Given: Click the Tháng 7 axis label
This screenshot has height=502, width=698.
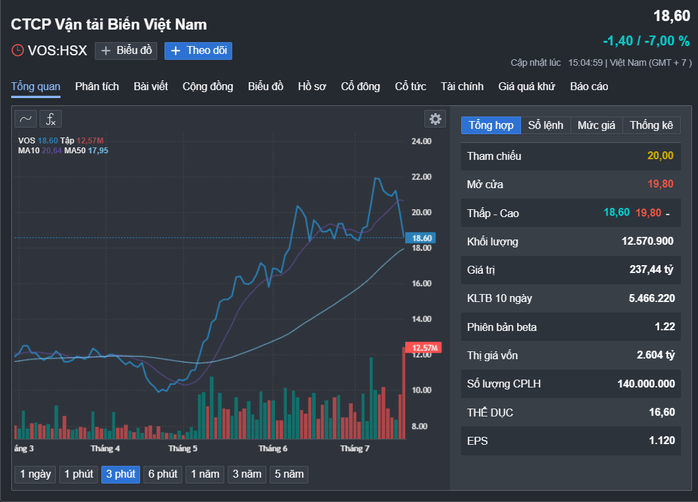Looking at the screenshot, I should coord(355,449).
